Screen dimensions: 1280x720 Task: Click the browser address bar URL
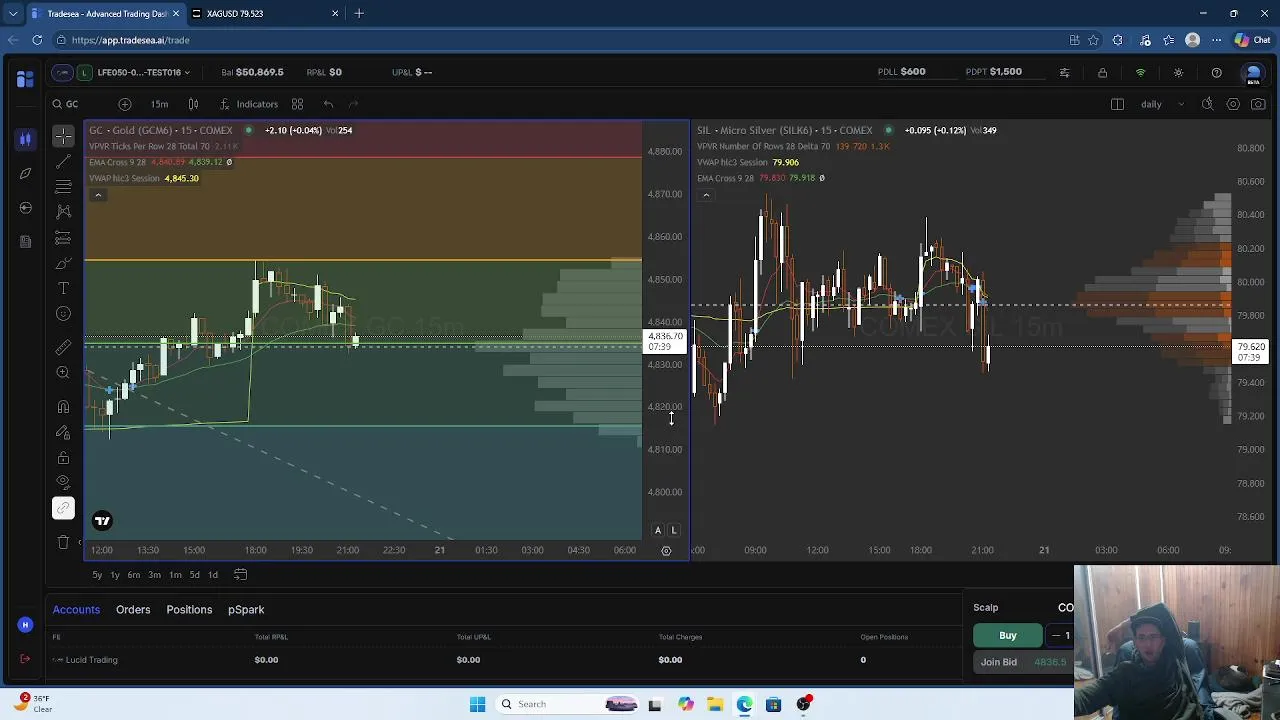pos(130,40)
